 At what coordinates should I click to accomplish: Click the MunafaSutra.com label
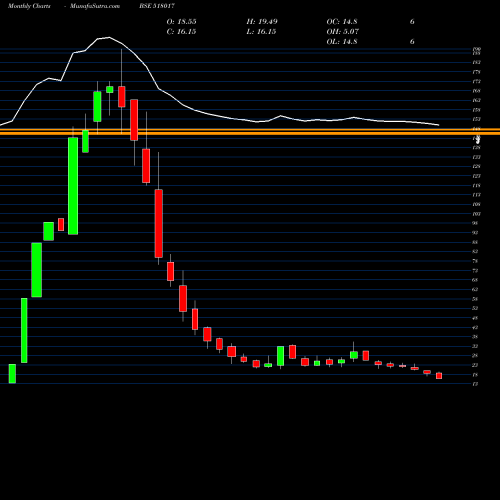pos(95,6)
